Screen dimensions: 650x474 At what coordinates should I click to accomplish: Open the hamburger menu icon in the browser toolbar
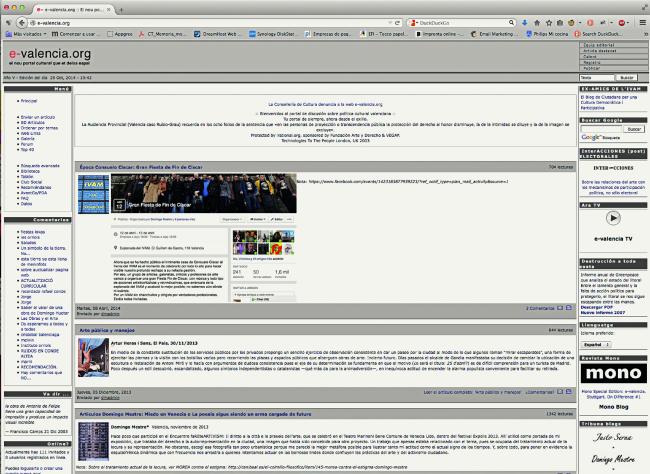643,23
